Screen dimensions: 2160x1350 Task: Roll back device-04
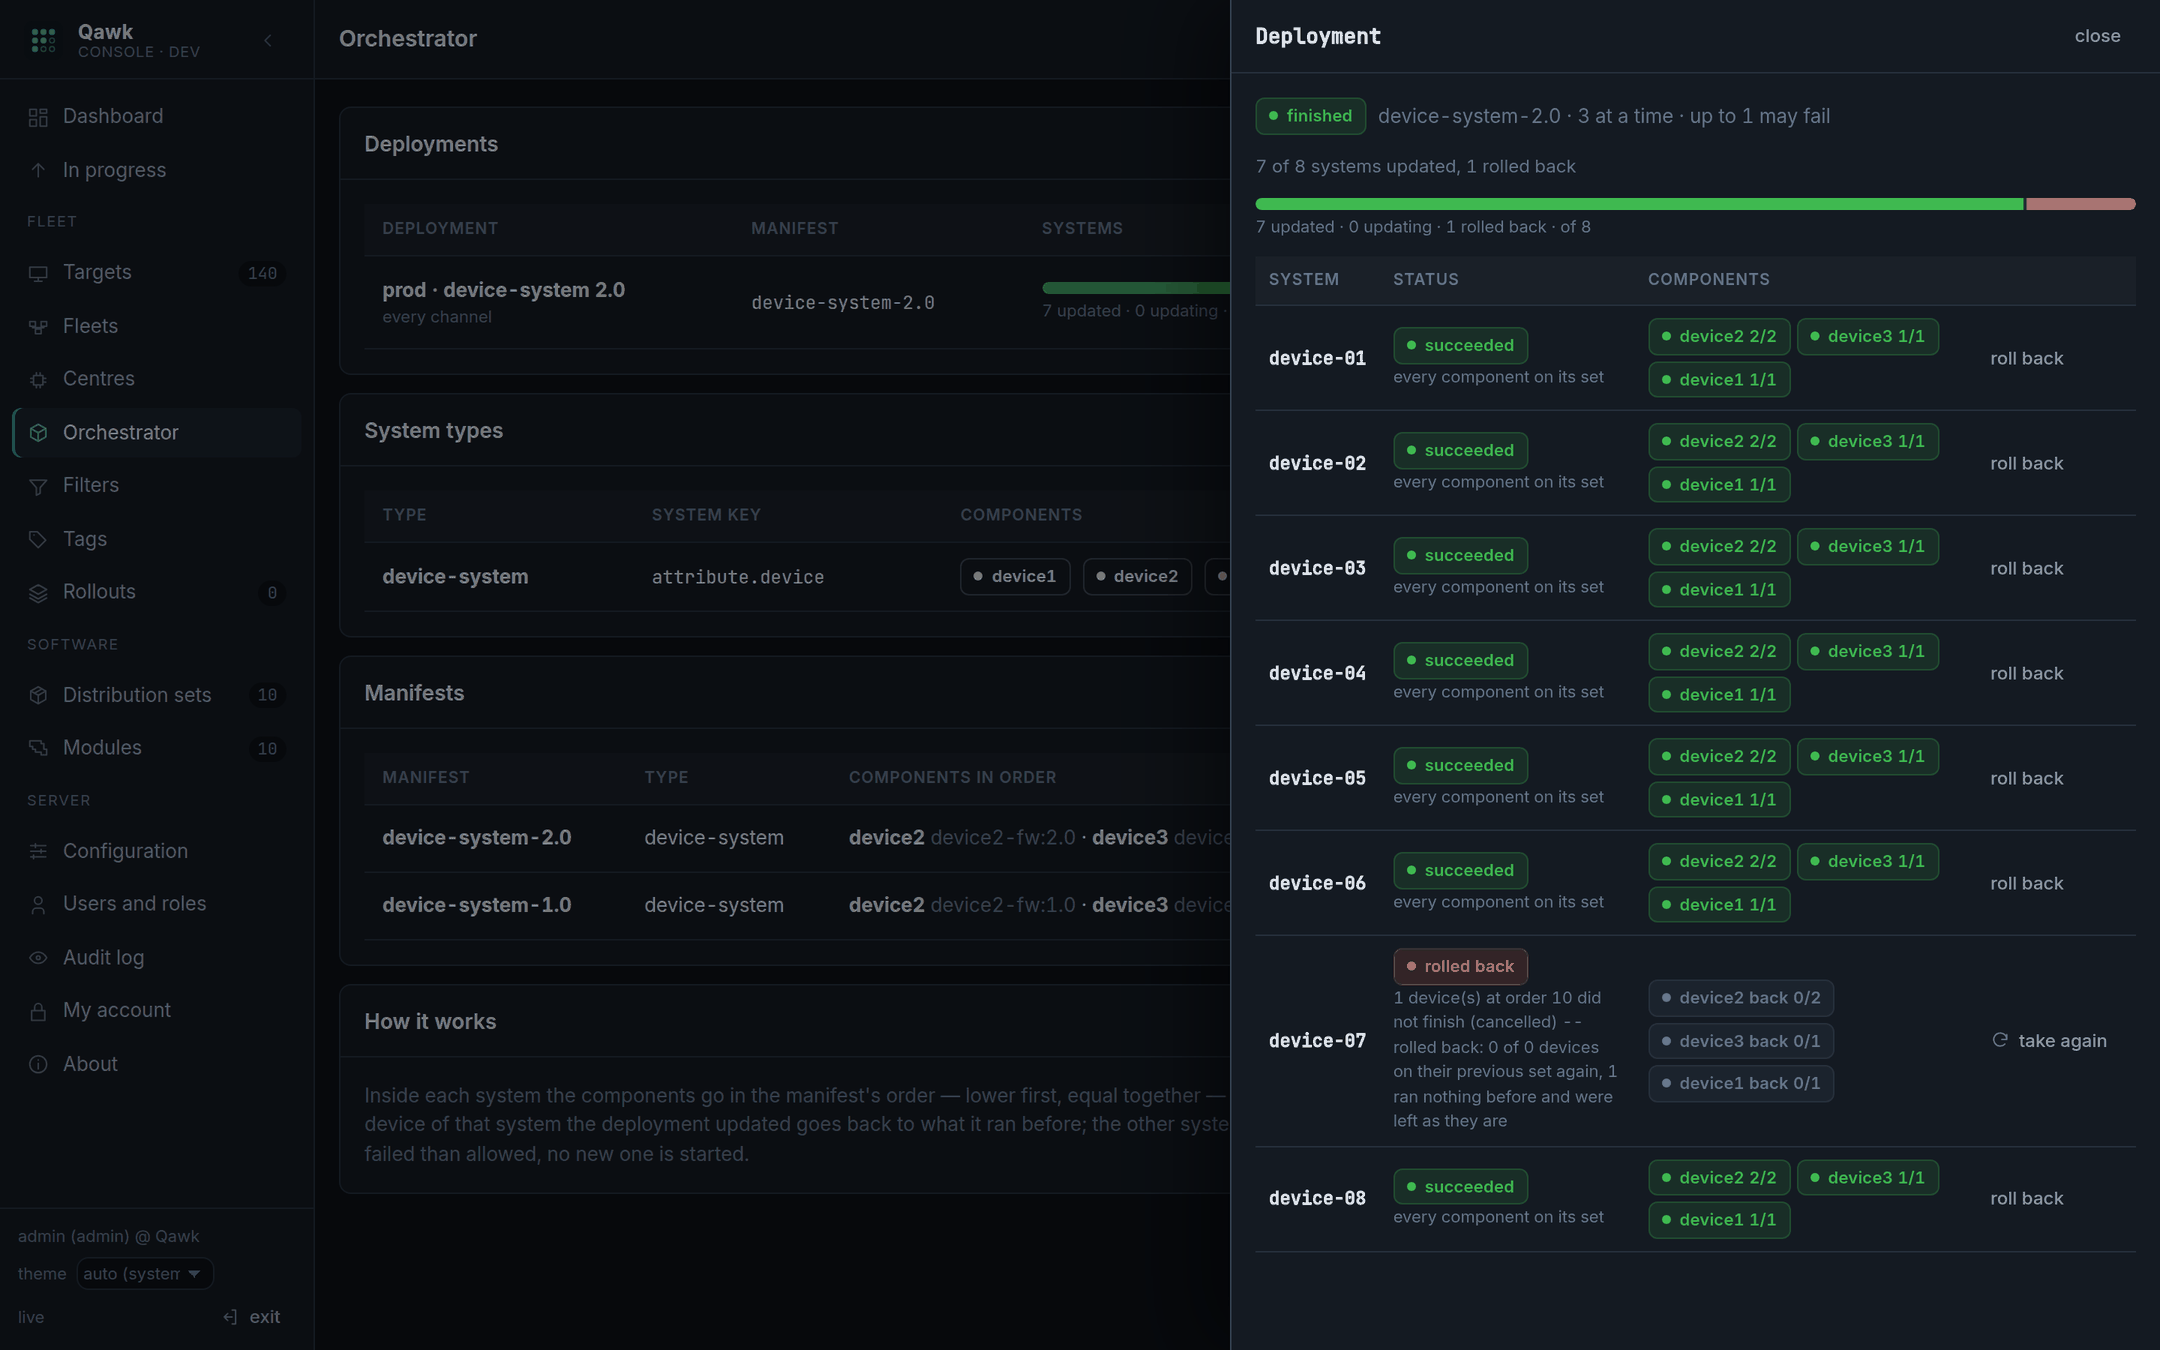pyautogui.click(x=2026, y=673)
